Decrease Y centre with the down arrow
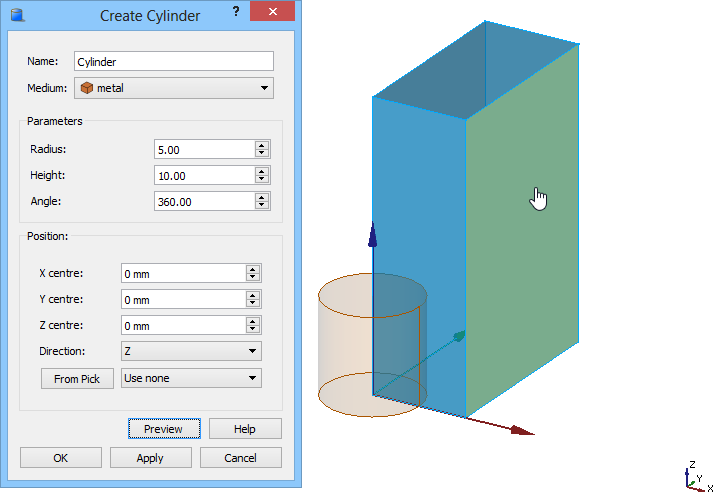The width and height of the screenshot is (713, 492). point(253,303)
